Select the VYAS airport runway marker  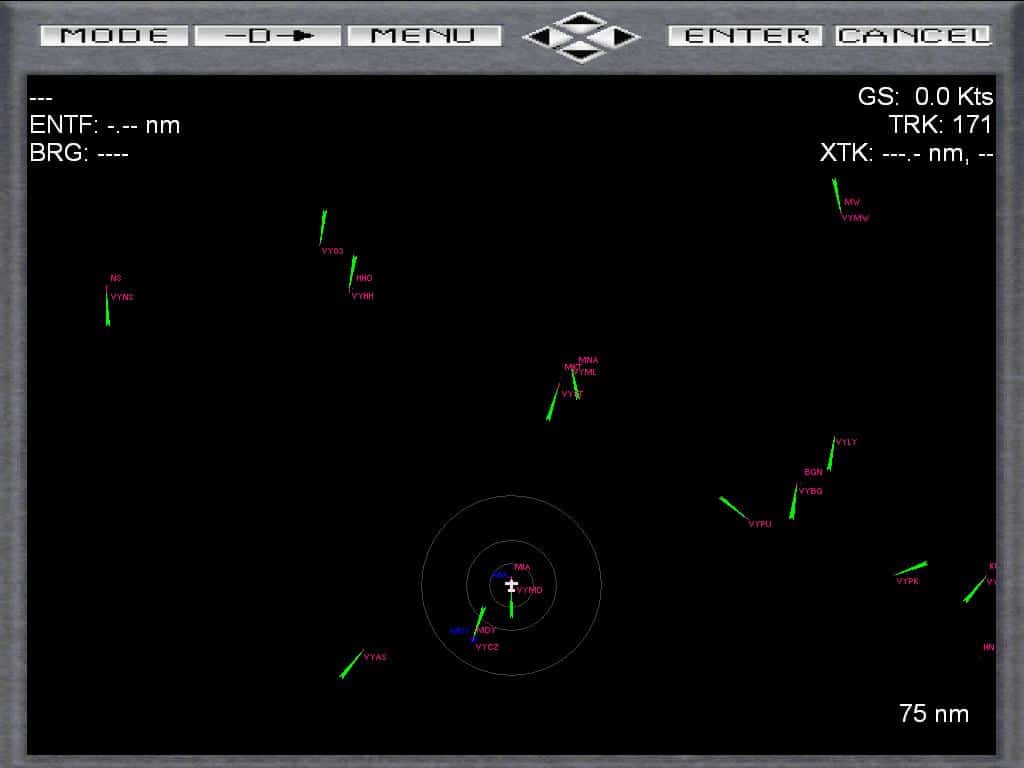point(351,664)
